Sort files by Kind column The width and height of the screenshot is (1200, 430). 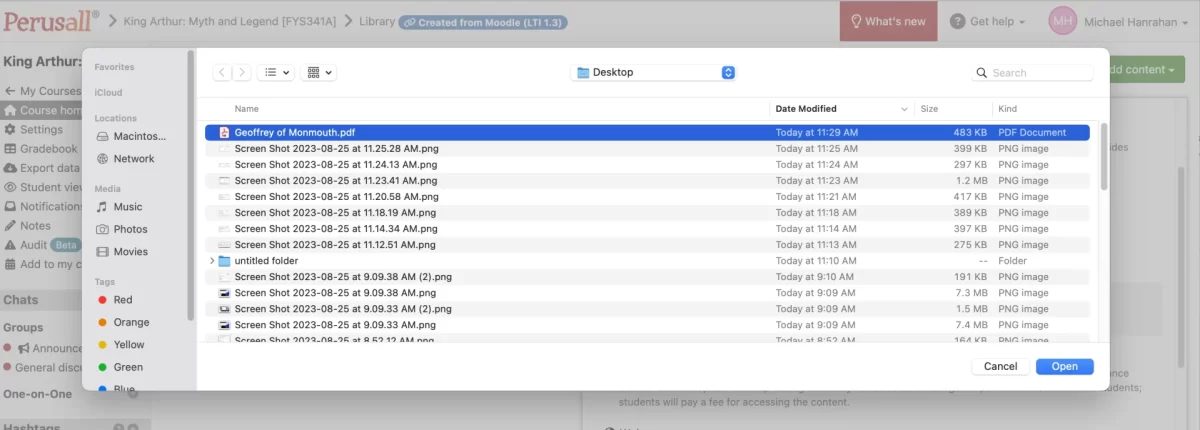click(1006, 108)
